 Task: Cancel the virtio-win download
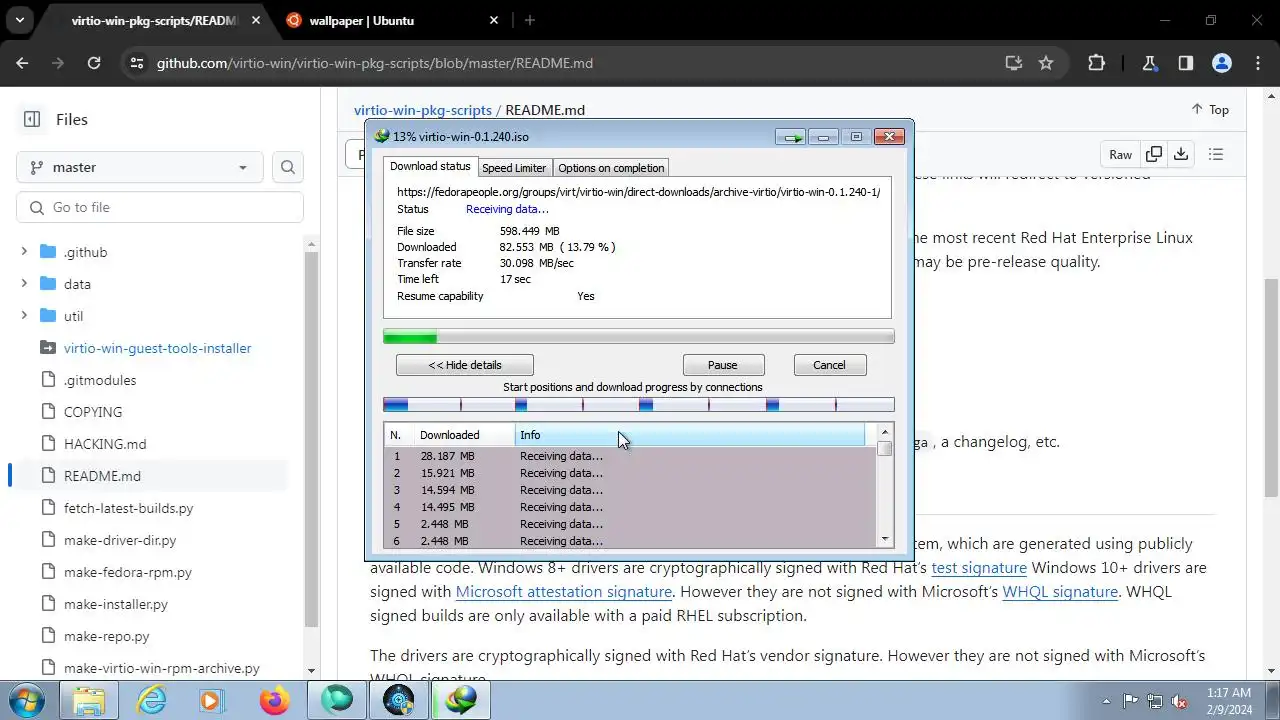(829, 365)
